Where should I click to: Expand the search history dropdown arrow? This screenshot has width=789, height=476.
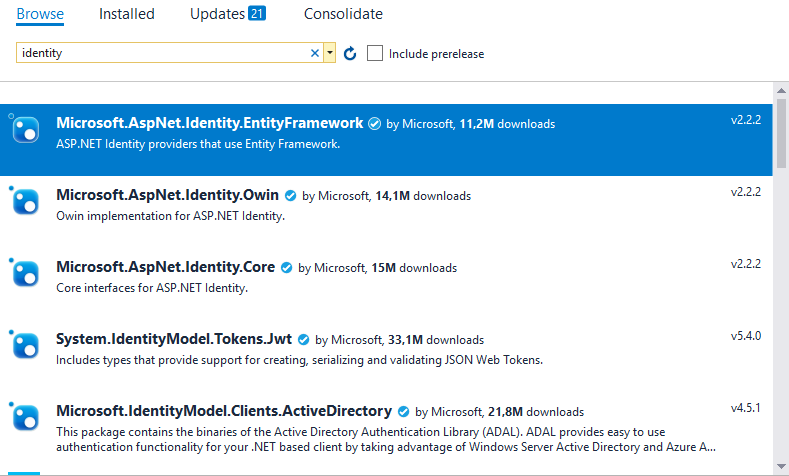[x=330, y=53]
